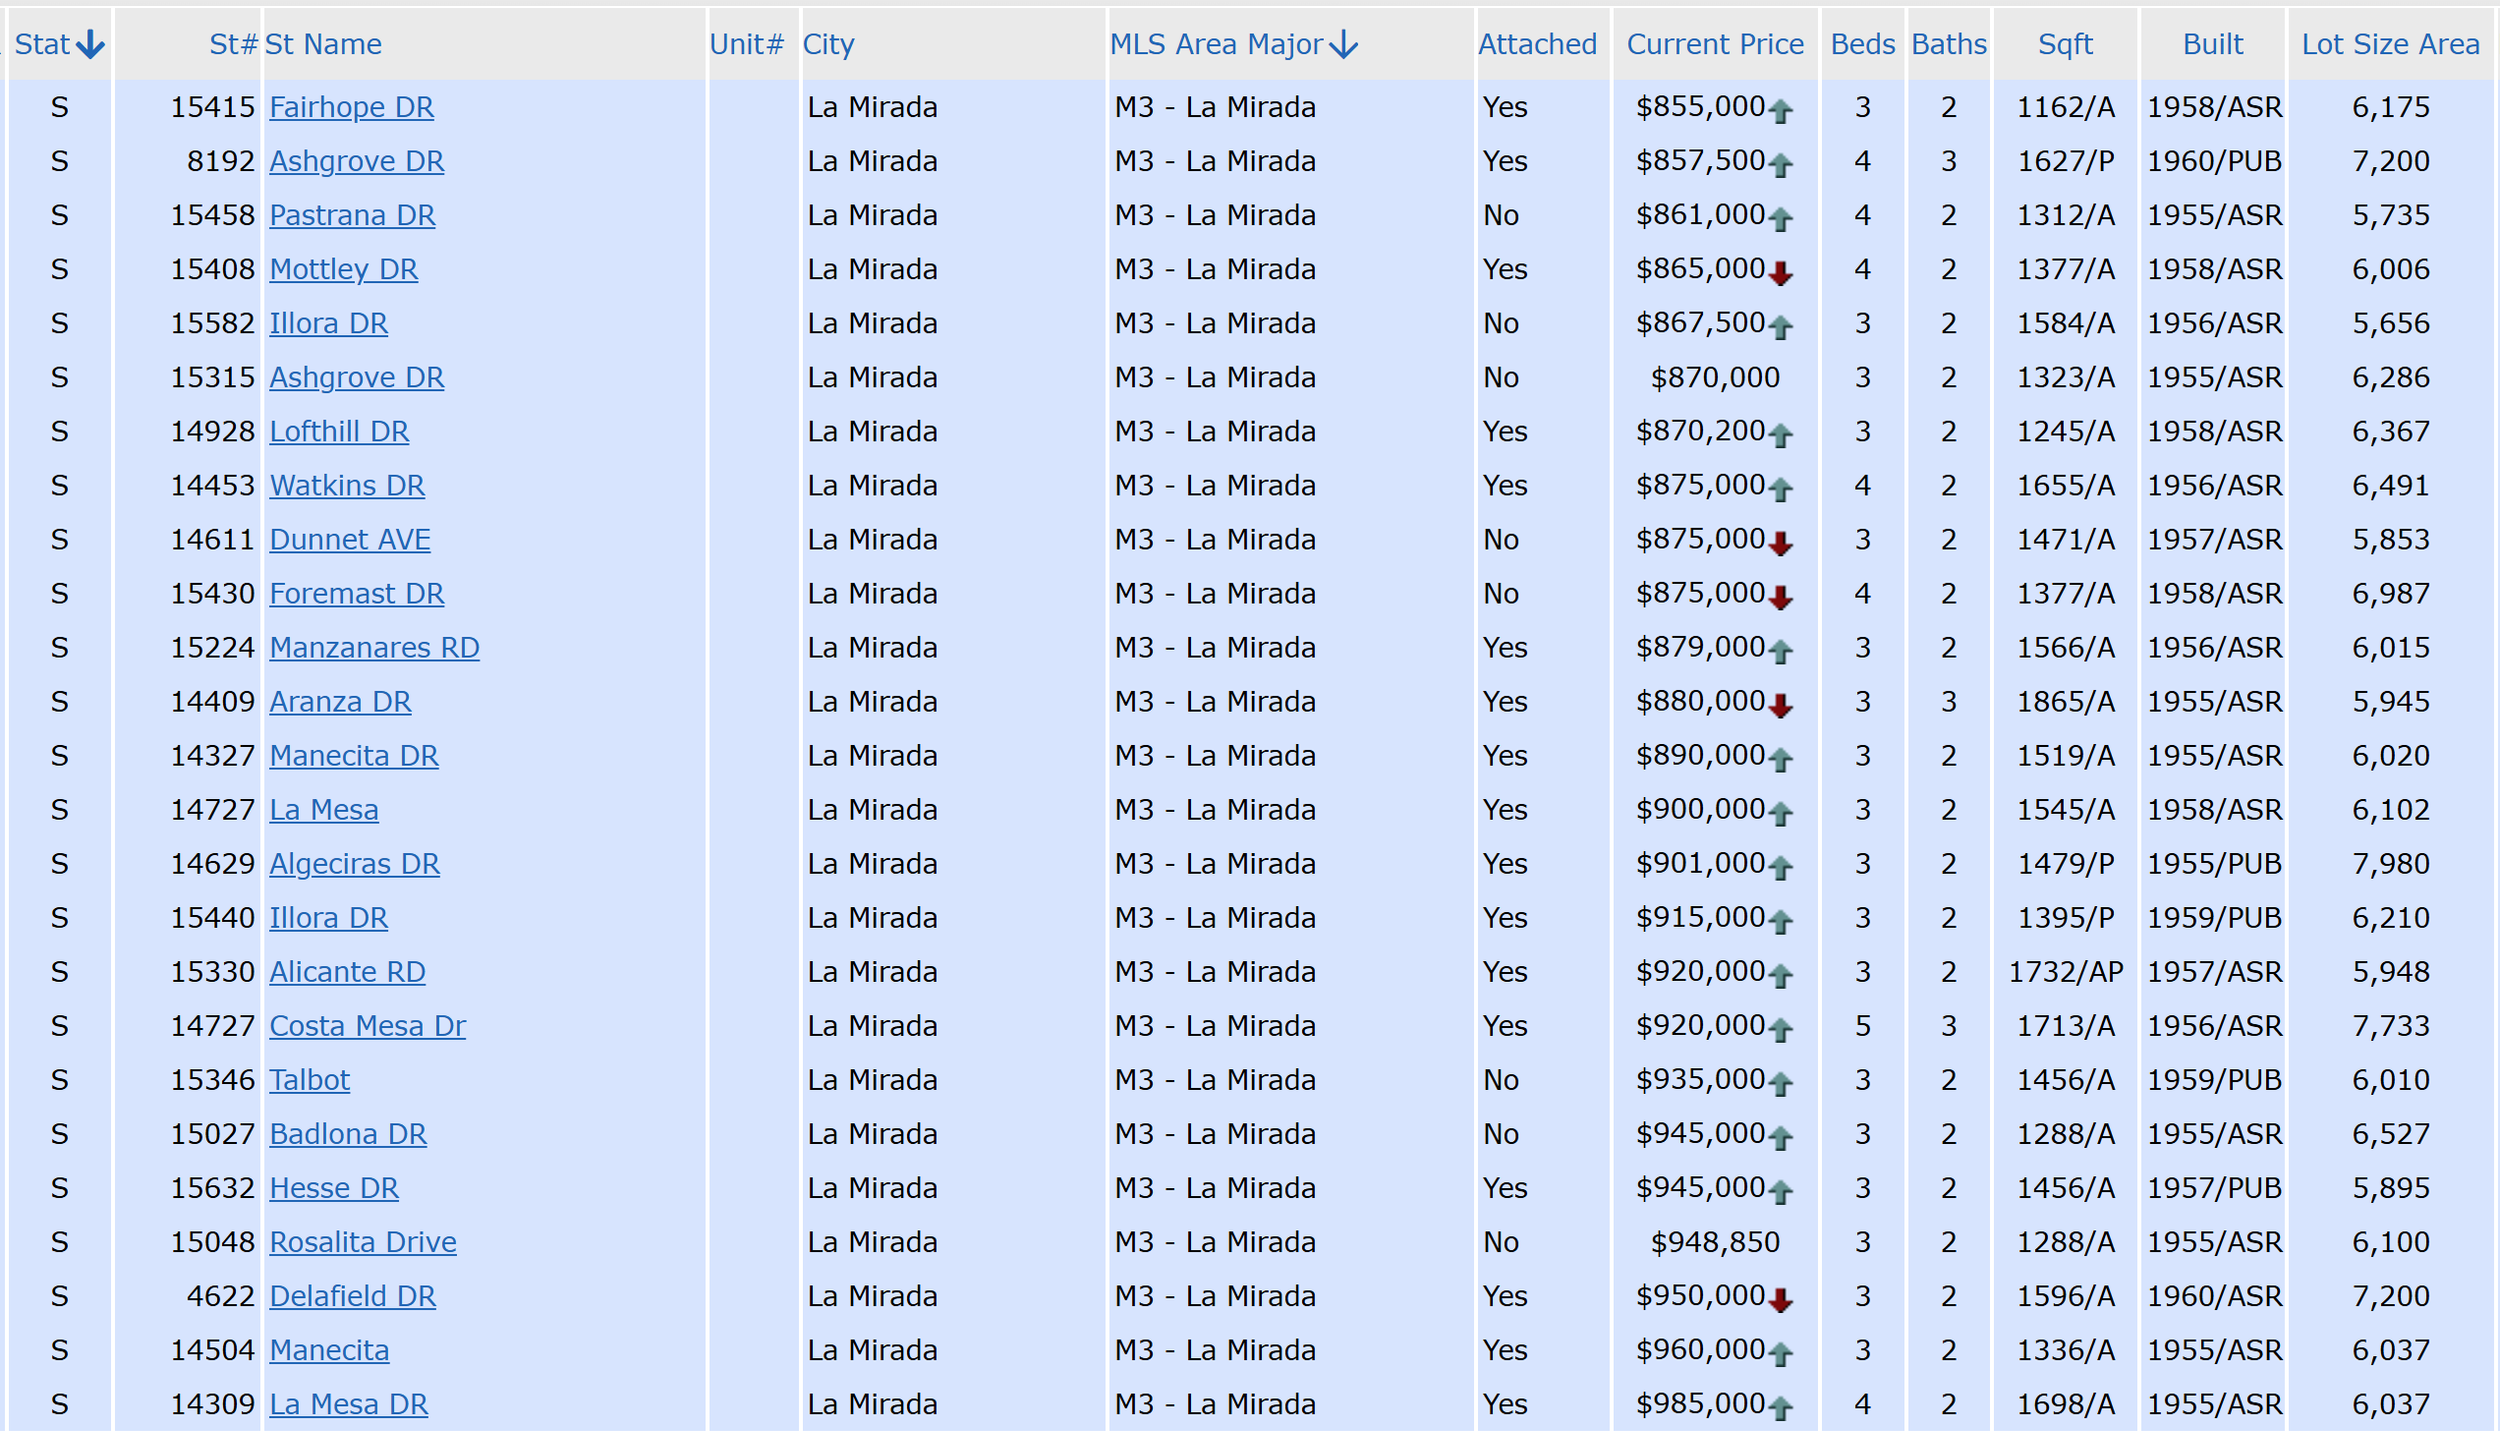Click the Stat column sort arrow
This screenshot has width=2500, height=1433.
pos(90,44)
